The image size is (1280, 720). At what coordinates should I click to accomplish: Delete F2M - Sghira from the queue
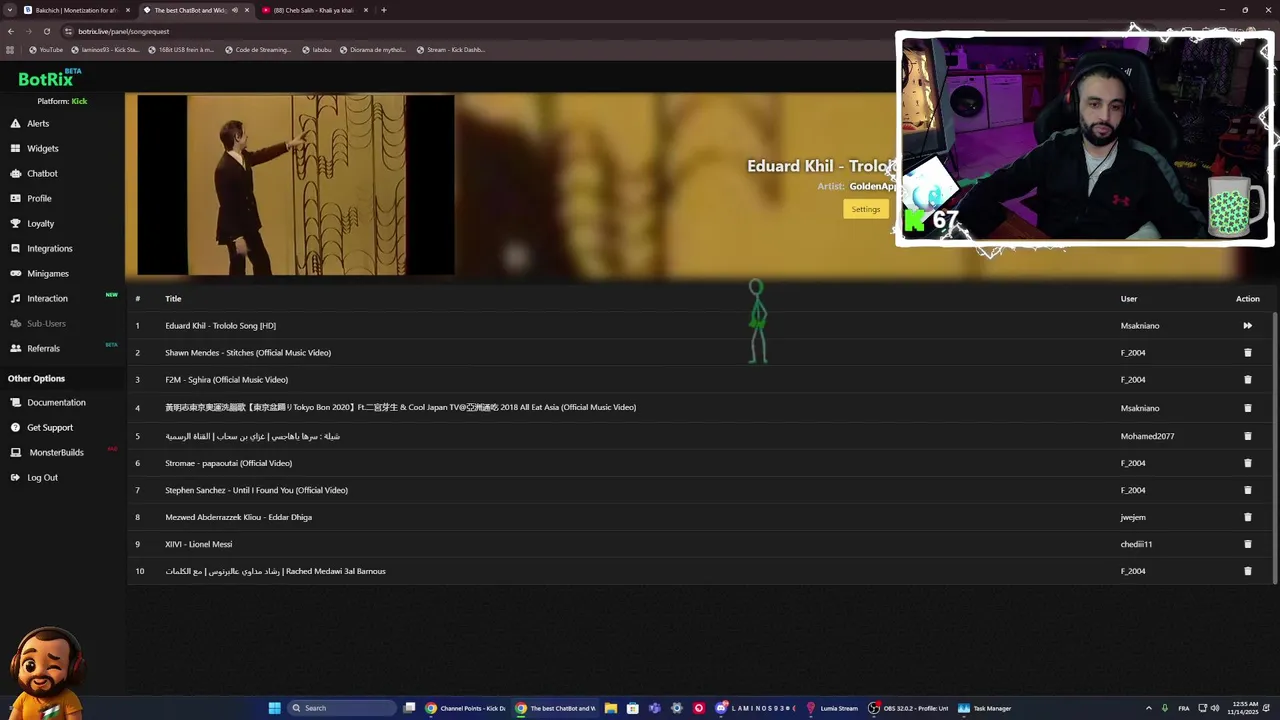point(1247,379)
